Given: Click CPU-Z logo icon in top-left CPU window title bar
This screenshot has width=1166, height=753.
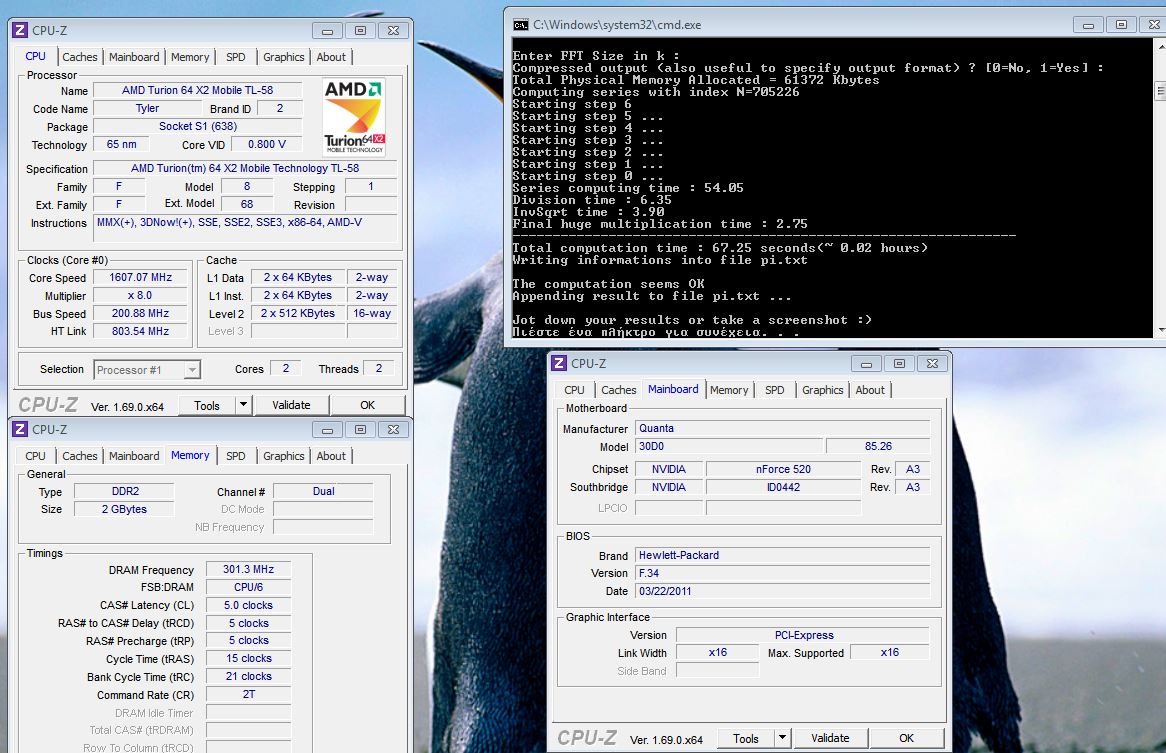Looking at the screenshot, I should 20,30.
